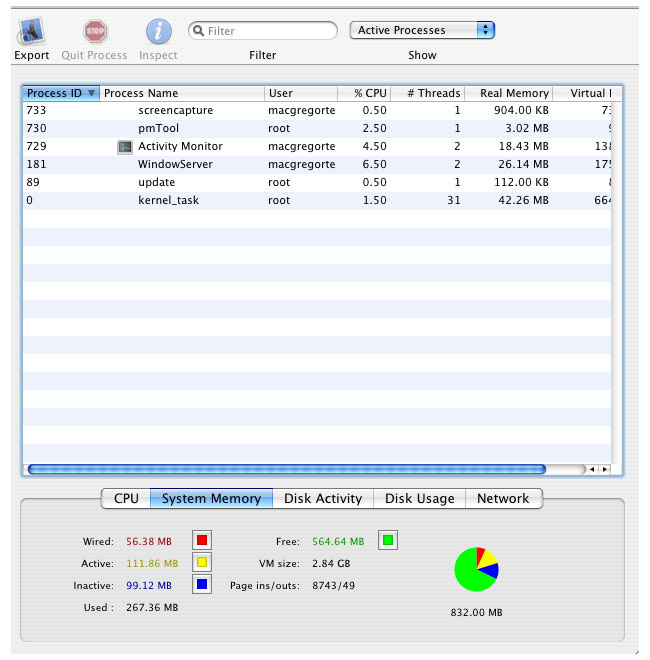The height and width of the screenshot is (660, 650).
Task: Open the Disk Activity tab
Action: tap(323, 498)
